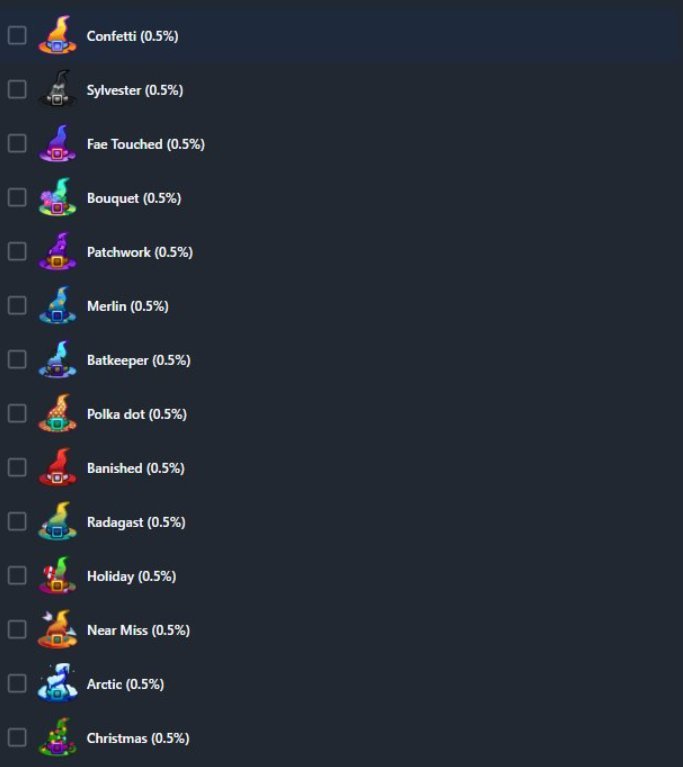Viewport: 683px width, 767px height.
Task: Select the Near Miss (0.5%) text
Action: click(x=138, y=630)
